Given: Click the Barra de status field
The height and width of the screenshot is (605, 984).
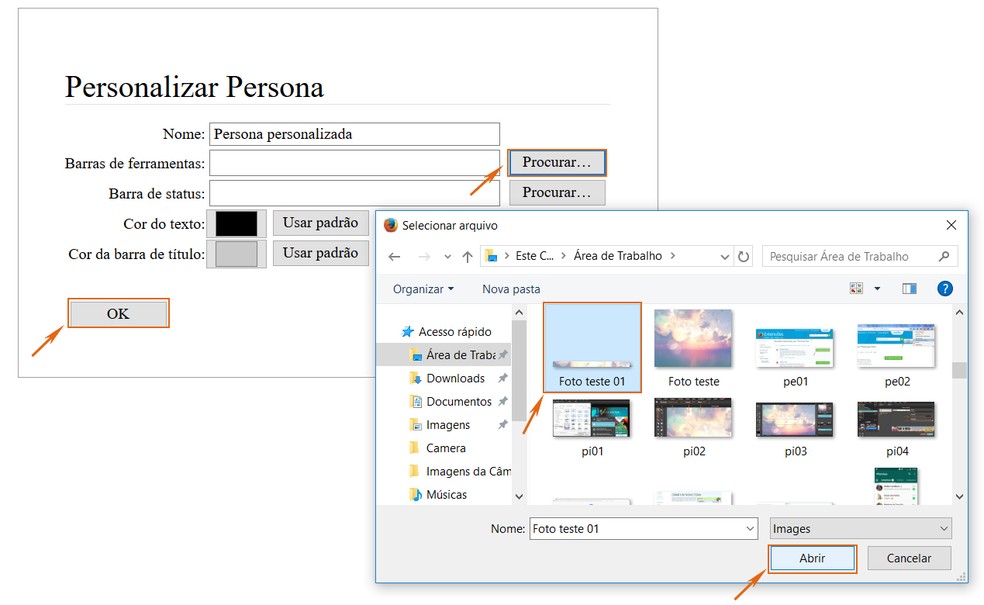Looking at the screenshot, I should tap(355, 193).
